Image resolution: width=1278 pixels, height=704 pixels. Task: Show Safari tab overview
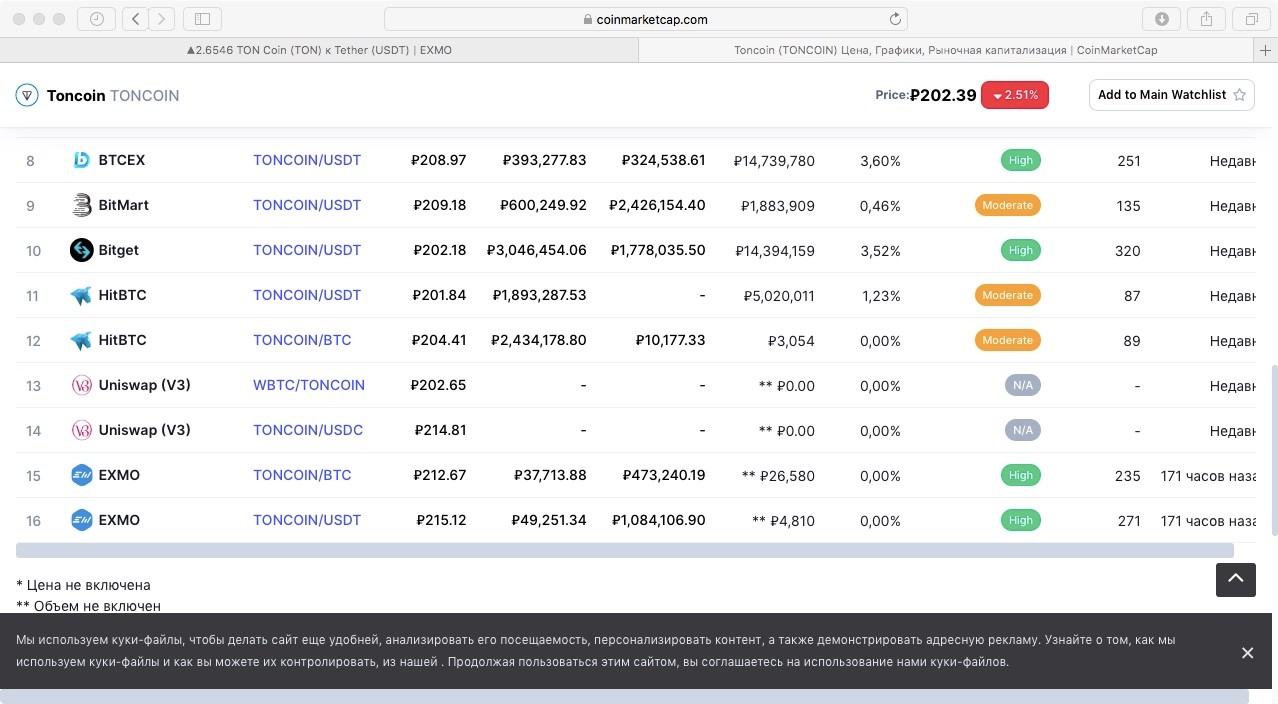(1252, 19)
